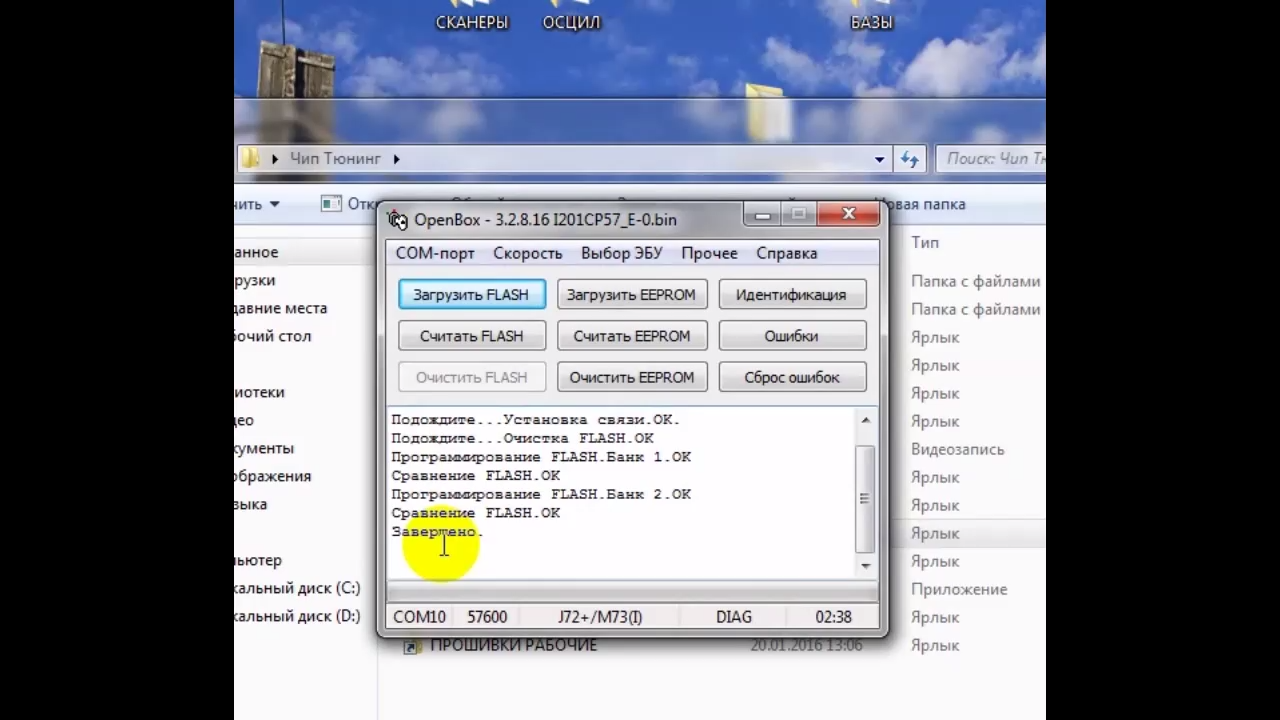Click the Сброс ошибок button
Viewport: 1280px width, 720px height.
tap(791, 377)
